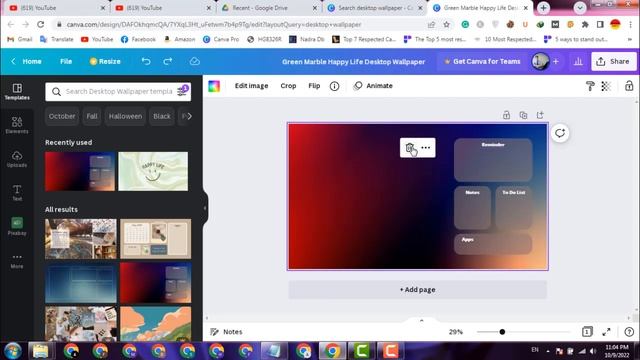640x360 pixels.
Task: Click the trash delete icon on canvas
Action: pos(409,147)
